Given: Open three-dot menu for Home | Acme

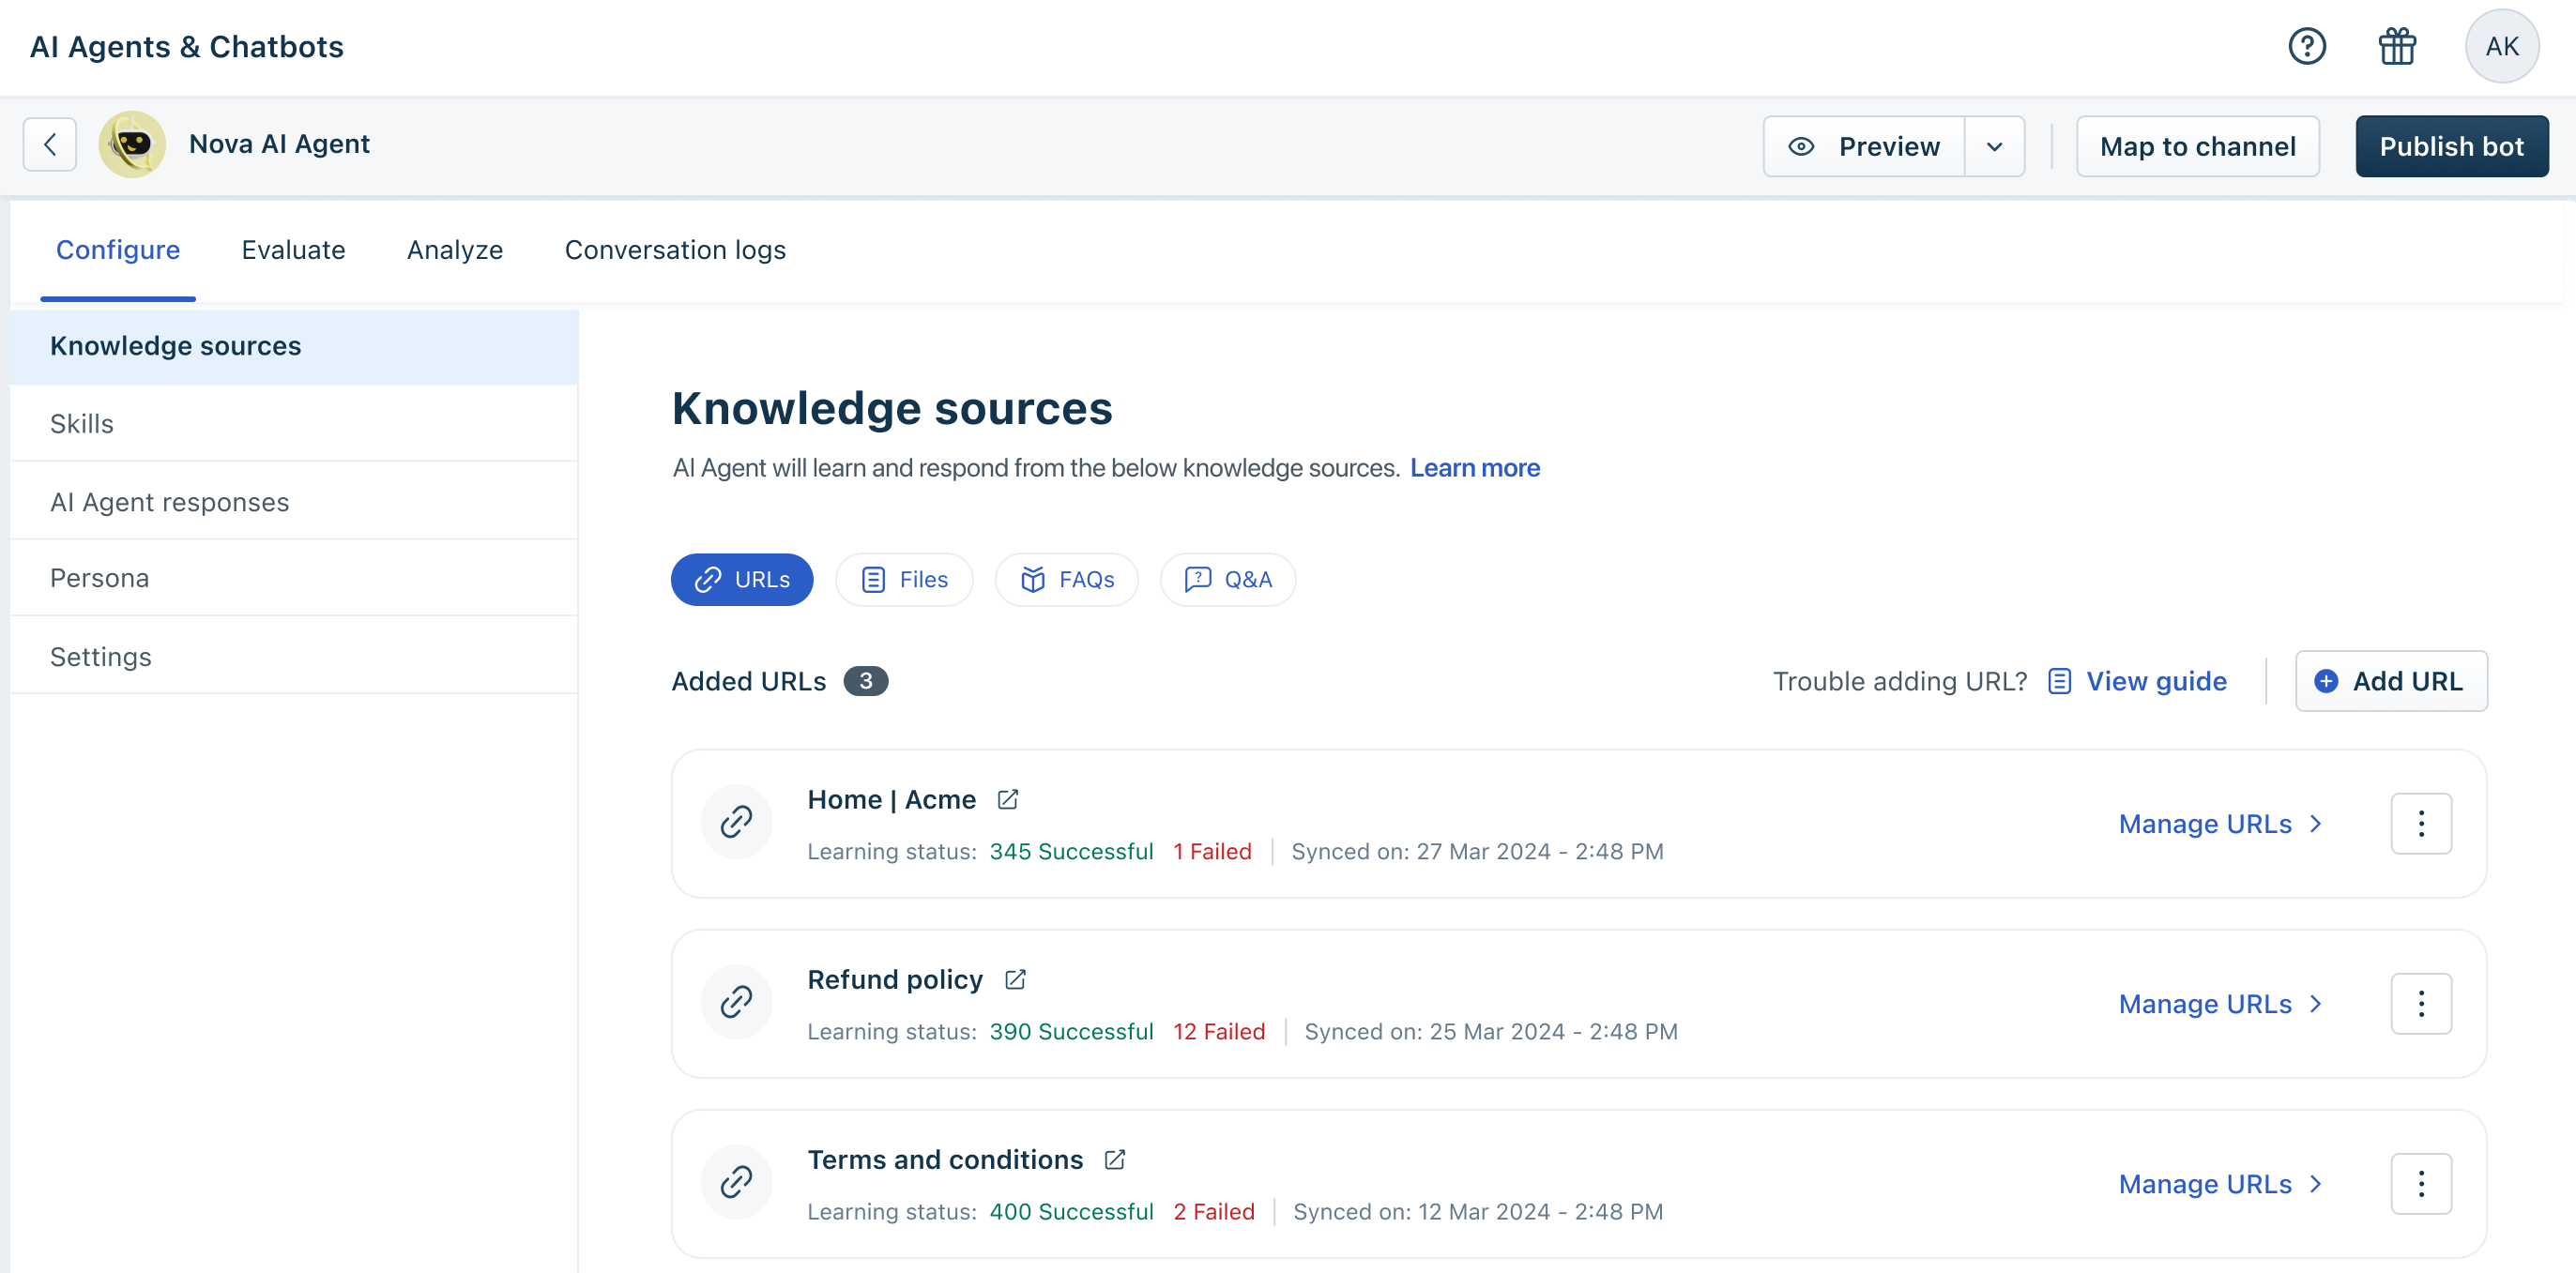Looking at the screenshot, I should click(2420, 823).
